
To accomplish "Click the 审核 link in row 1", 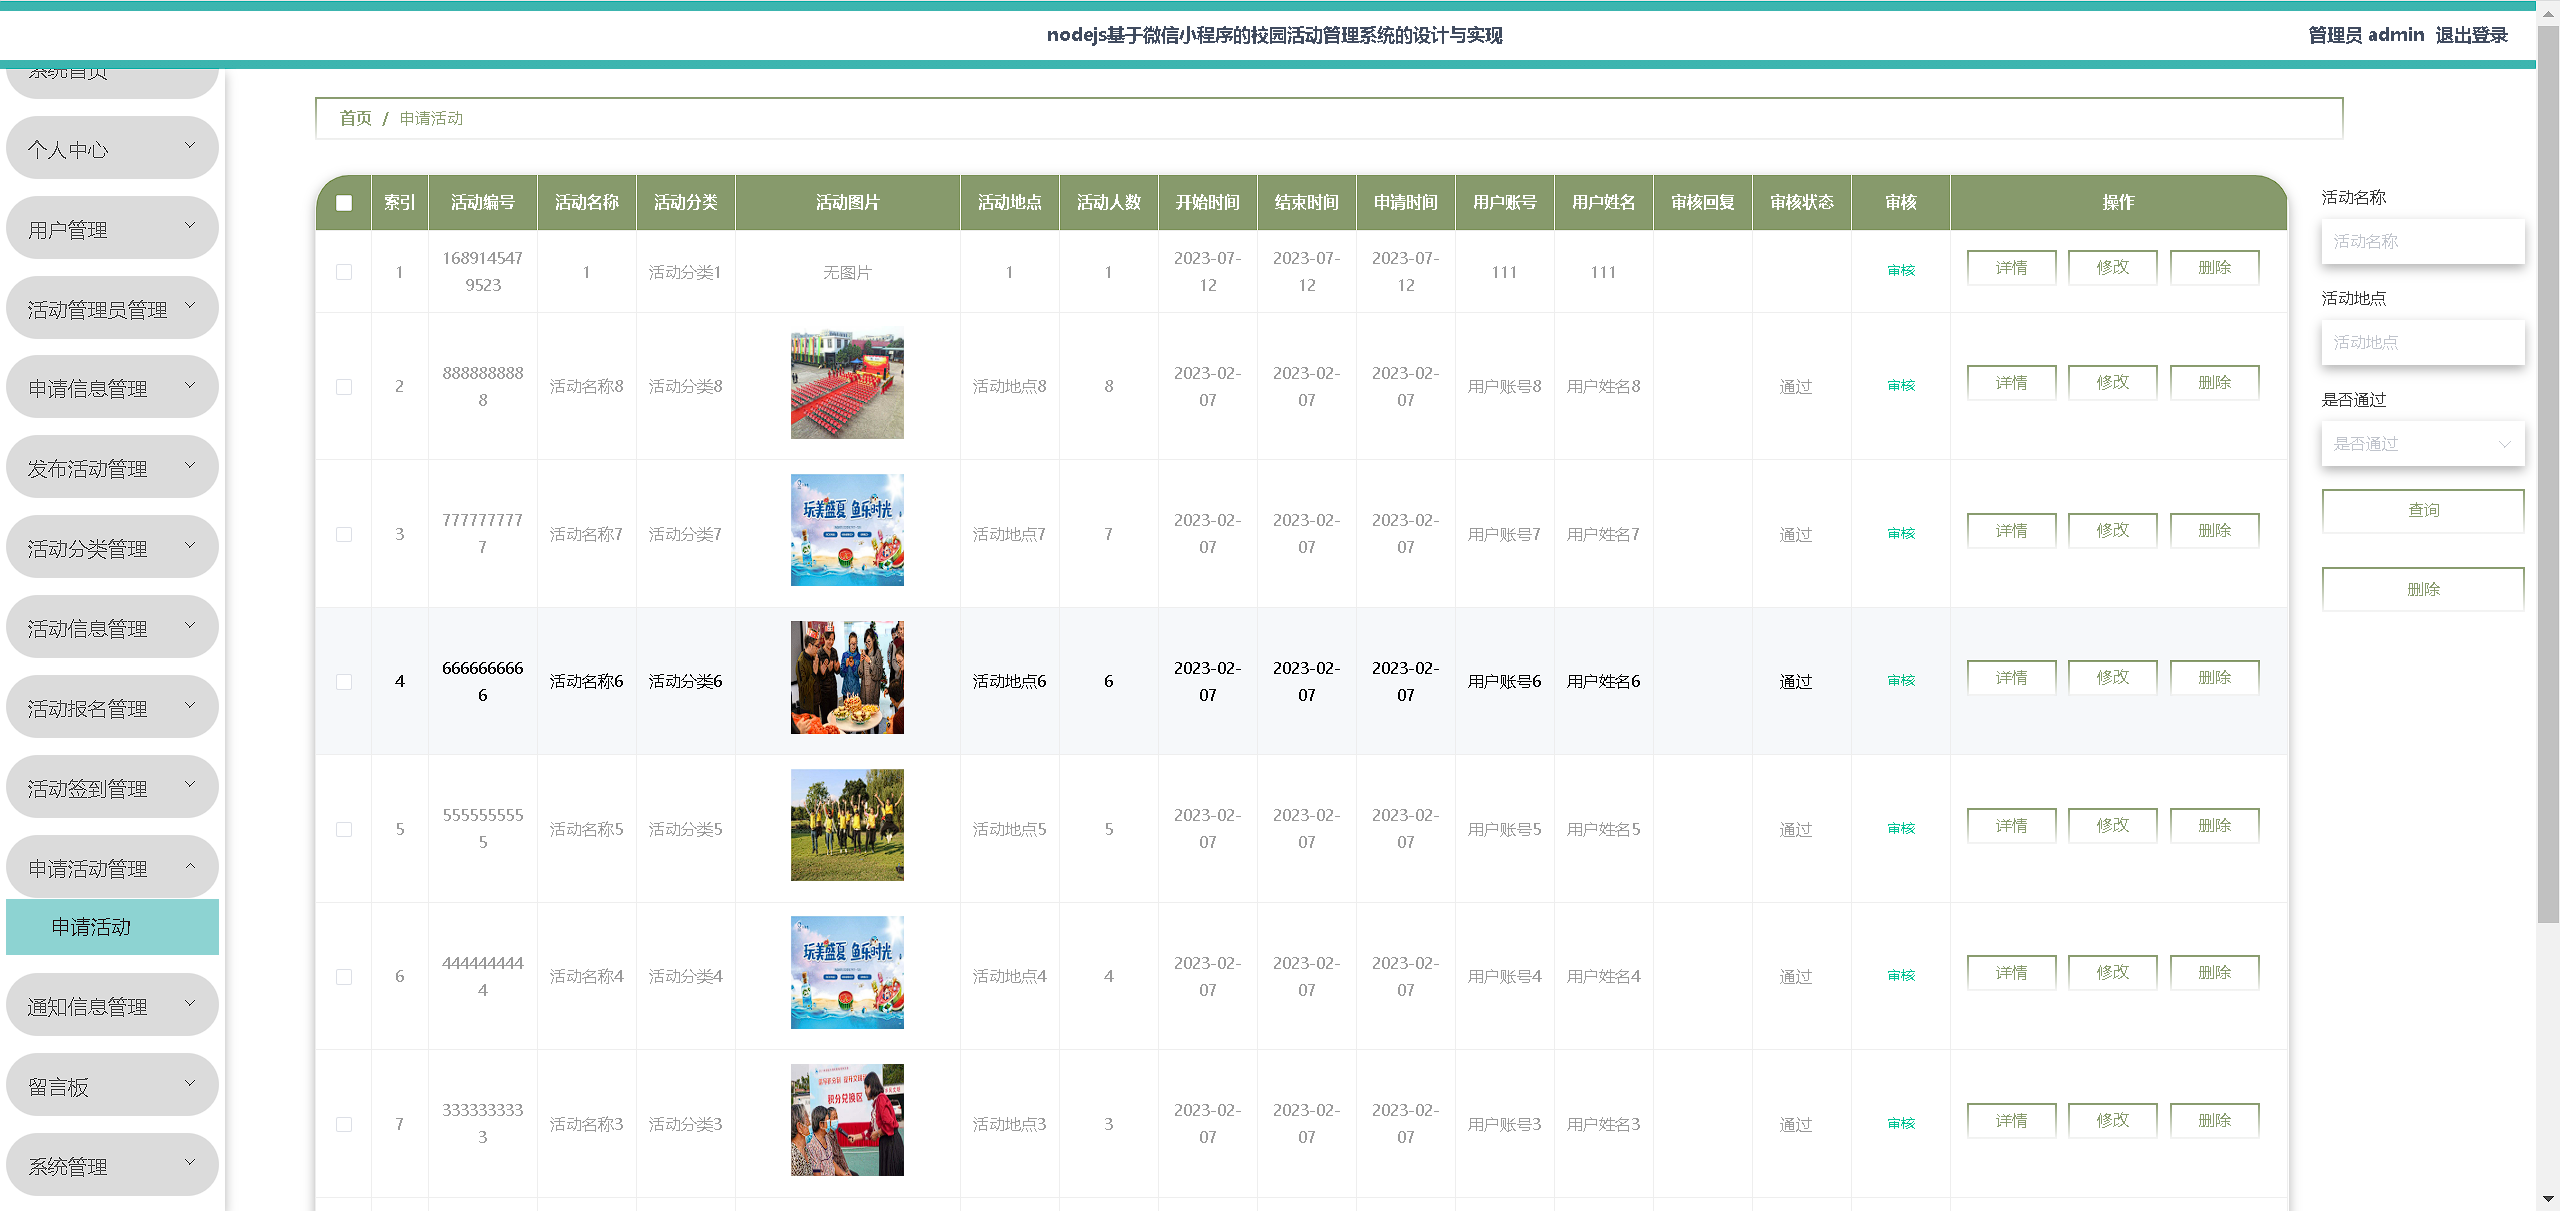I will click(x=1900, y=270).
